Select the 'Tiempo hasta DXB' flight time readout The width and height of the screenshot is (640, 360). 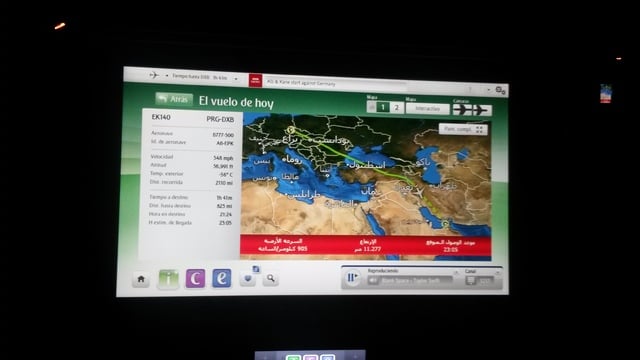click(x=200, y=77)
